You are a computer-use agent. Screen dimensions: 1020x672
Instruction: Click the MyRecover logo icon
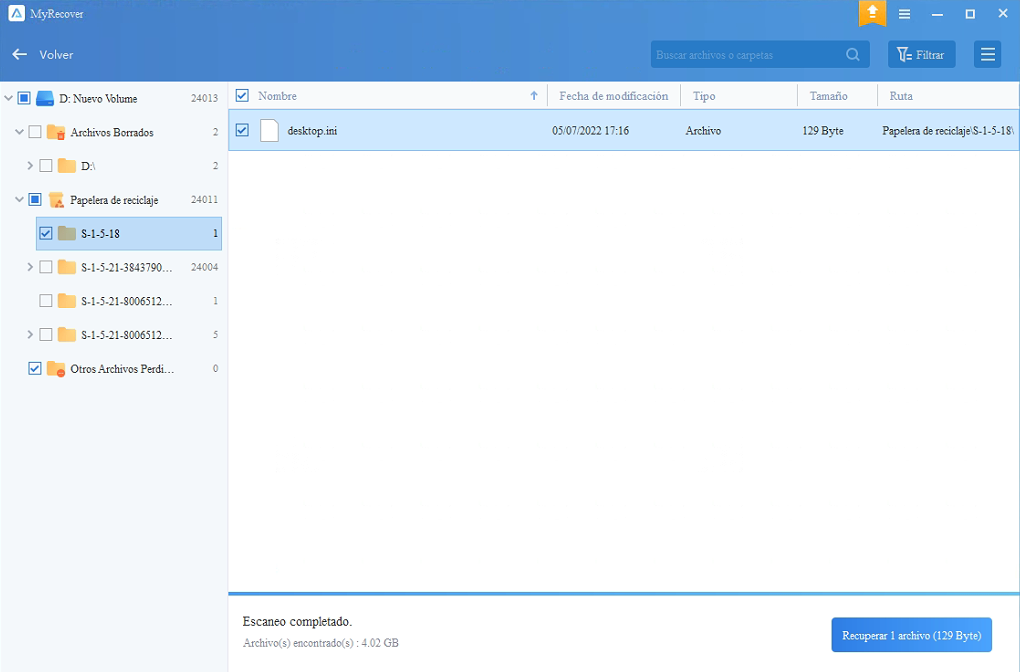16,13
